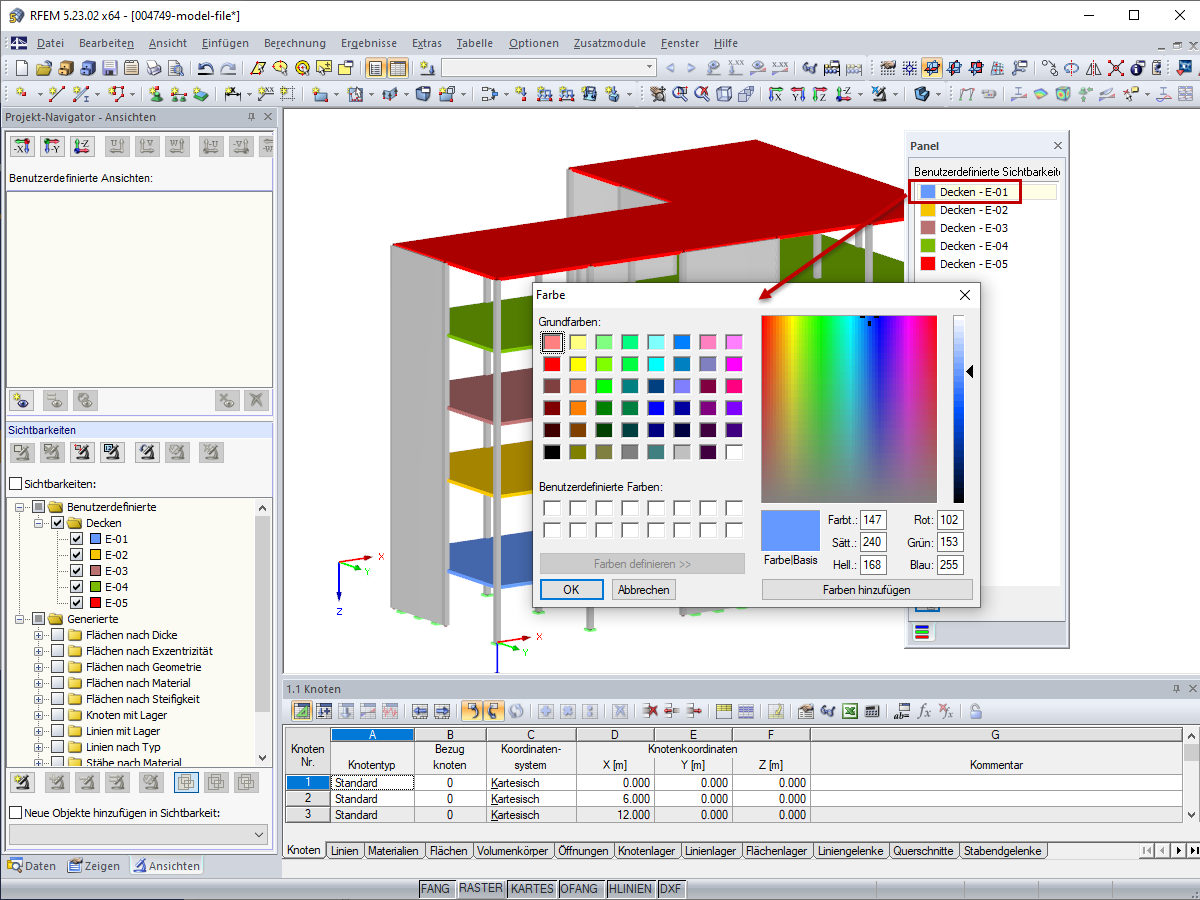
Task: Select Decken - E-03 in the Panel list
Action: coord(974,228)
